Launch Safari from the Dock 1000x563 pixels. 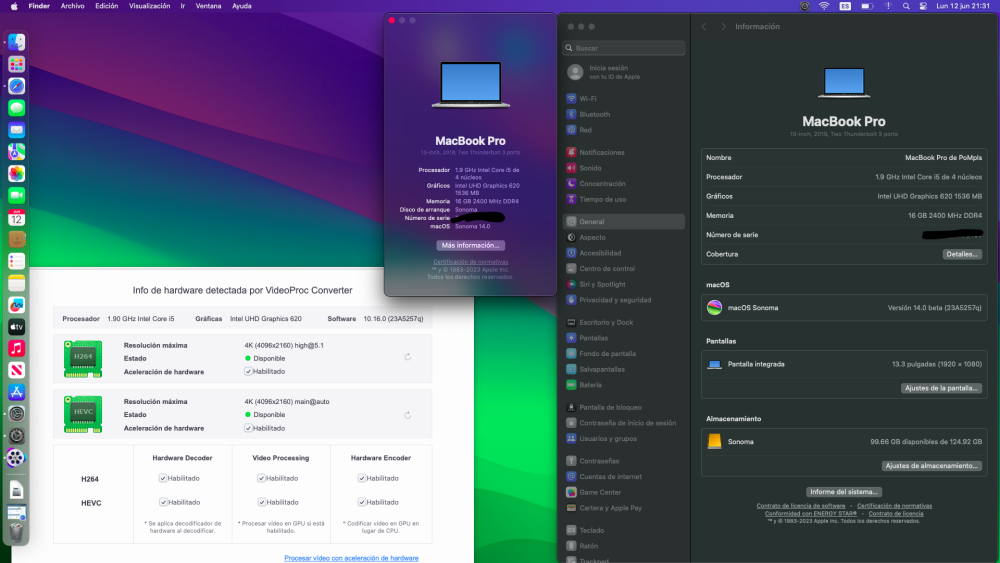[17, 86]
